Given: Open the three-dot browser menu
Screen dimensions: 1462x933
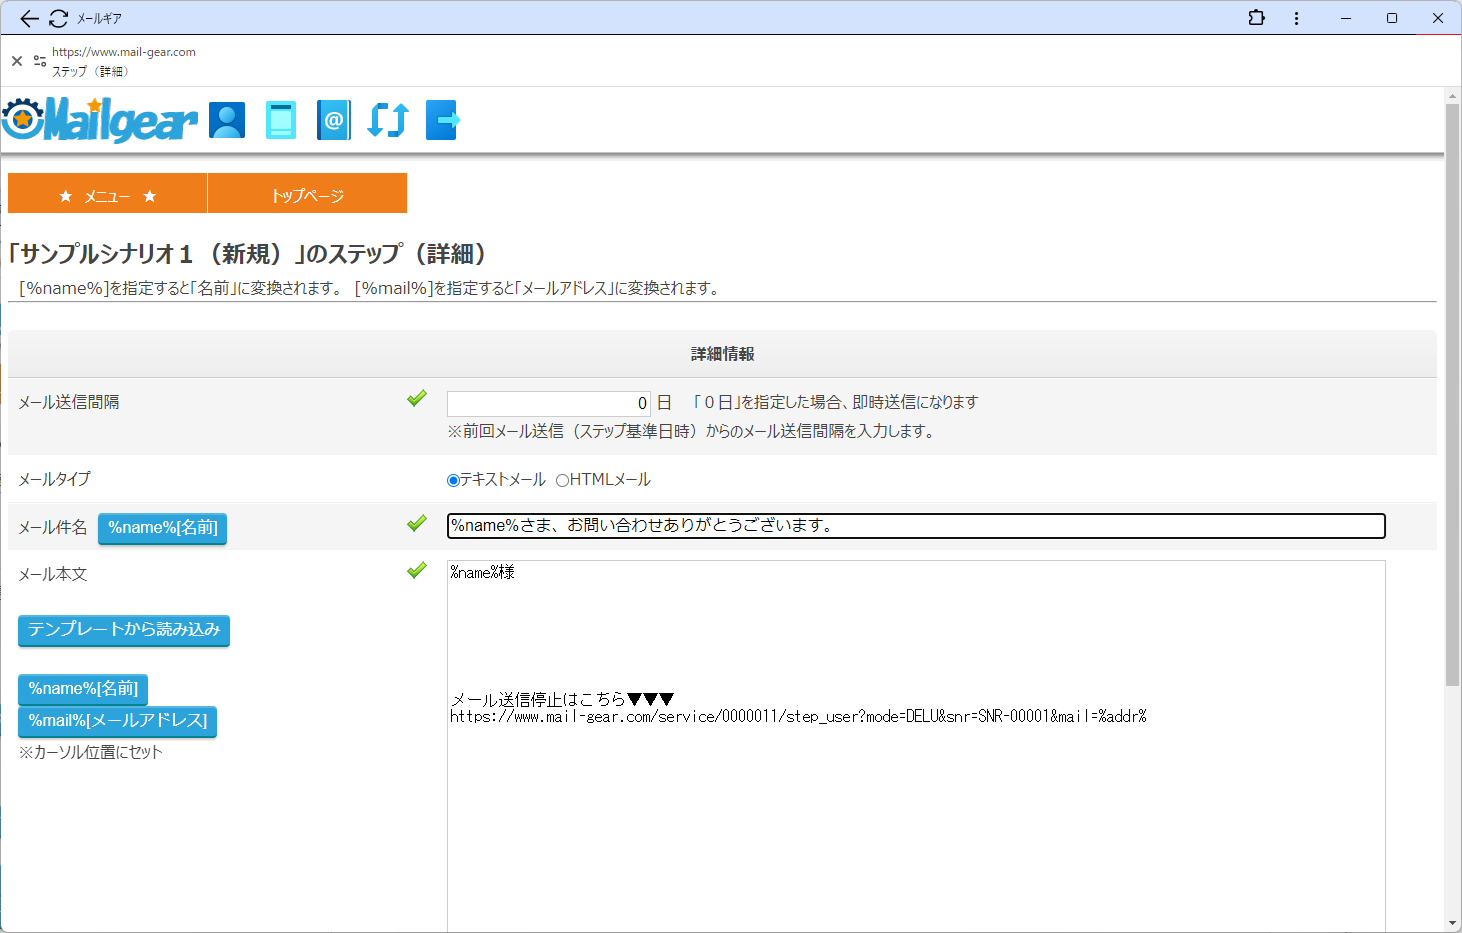Looking at the screenshot, I should pos(1296,18).
